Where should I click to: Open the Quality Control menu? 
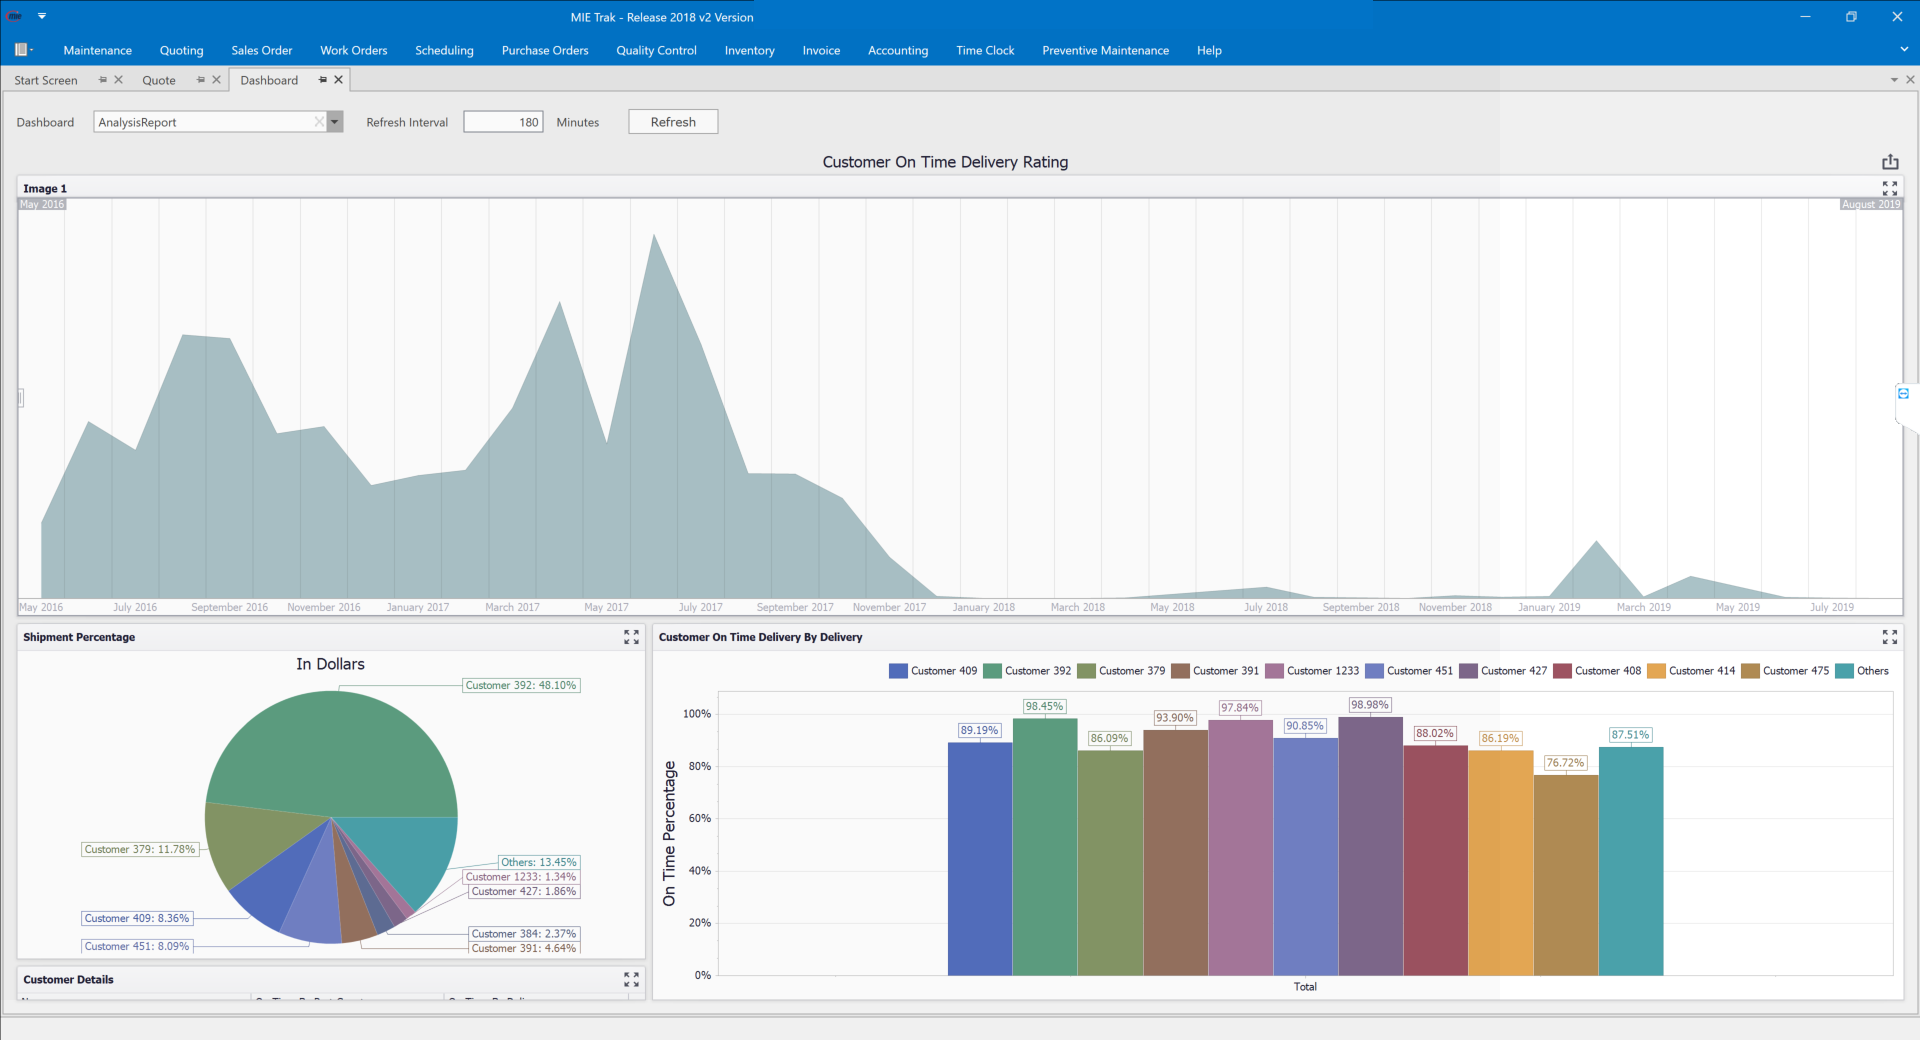pos(655,50)
